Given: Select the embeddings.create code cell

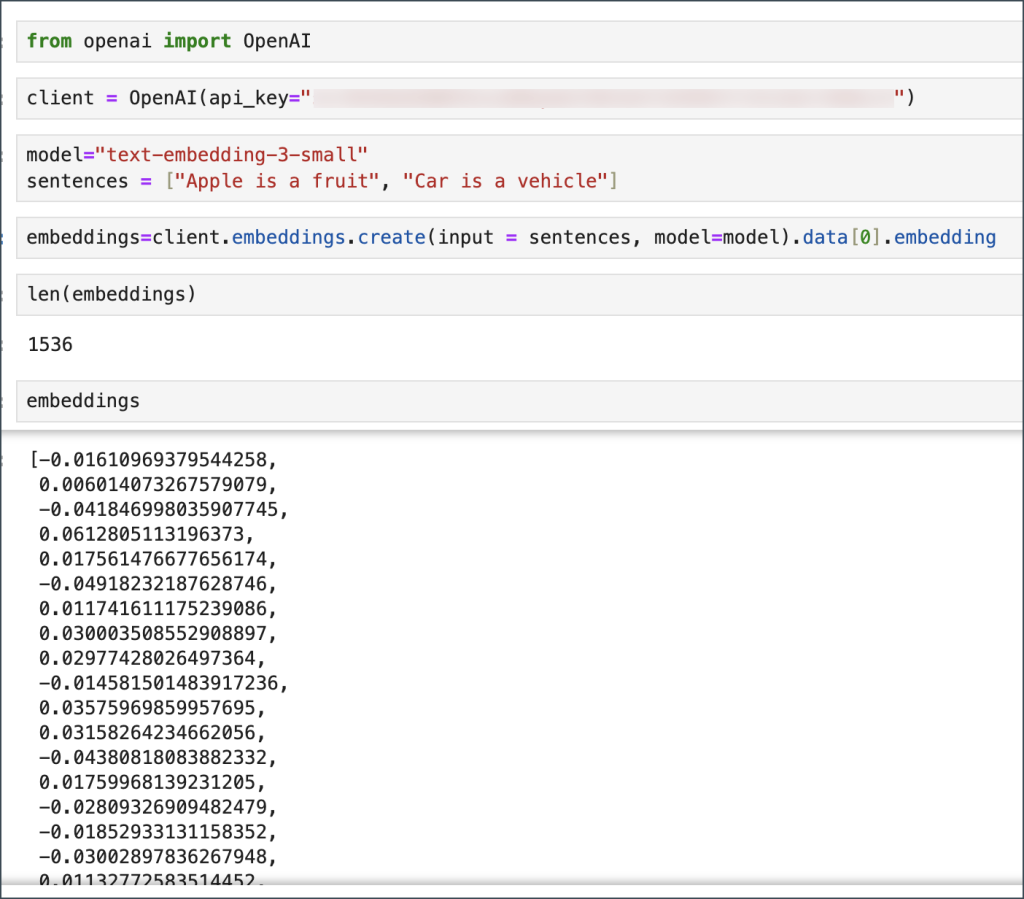Looking at the screenshot, I should 510,238.
